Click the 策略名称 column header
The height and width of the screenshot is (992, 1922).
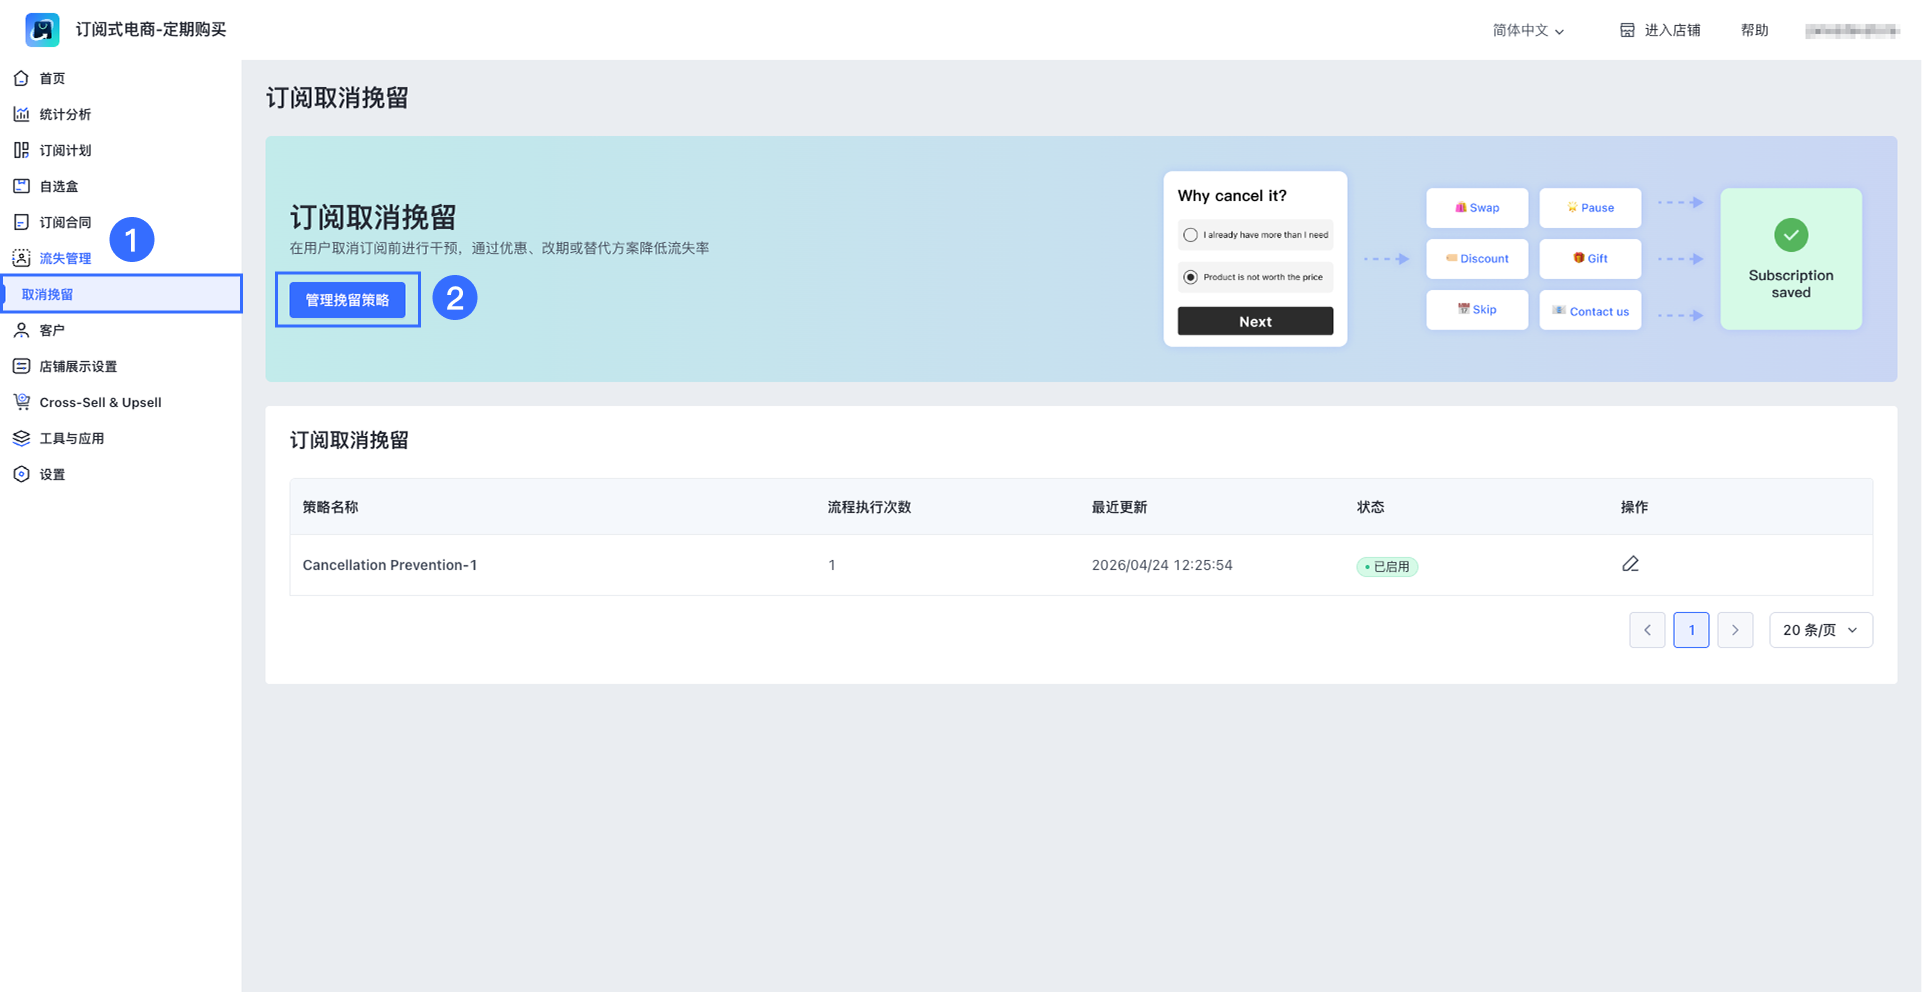[x=330, y=507]
